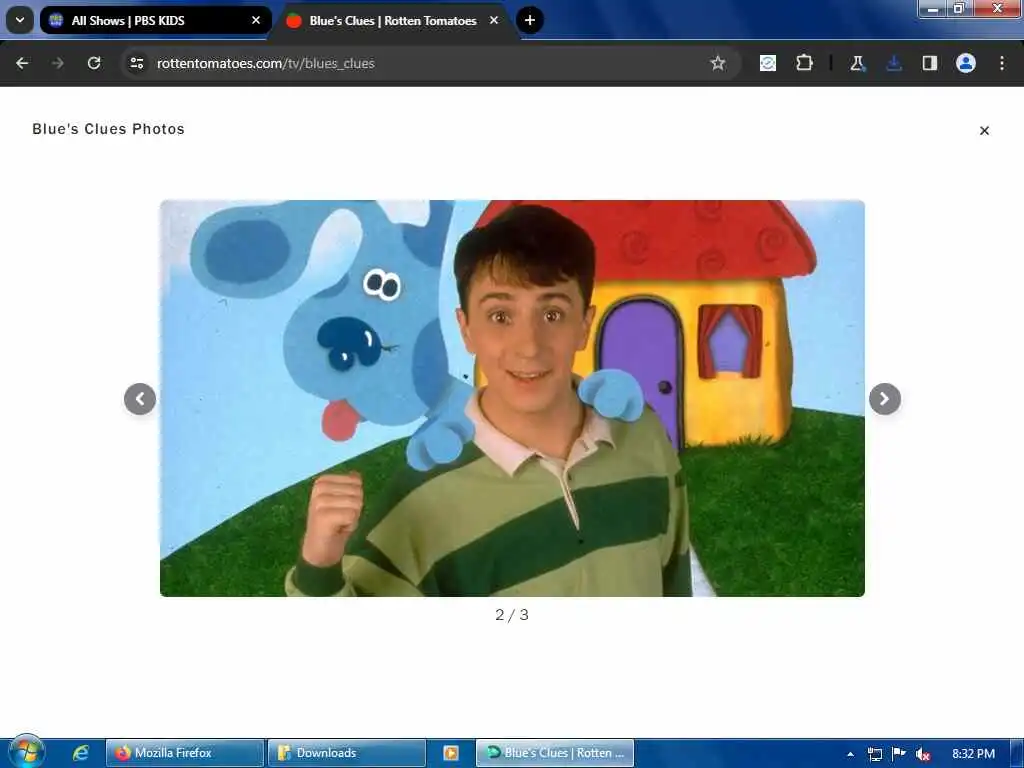
Task: Advance to next gallery photo
Action: pyautogui.click(x=884, y=399)
